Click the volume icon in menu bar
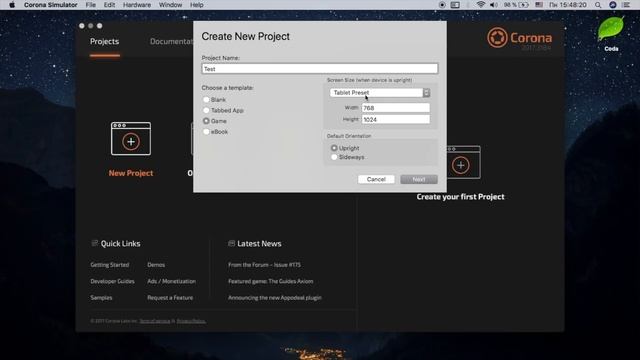This screenshot has width=640, height=360. 493,5
